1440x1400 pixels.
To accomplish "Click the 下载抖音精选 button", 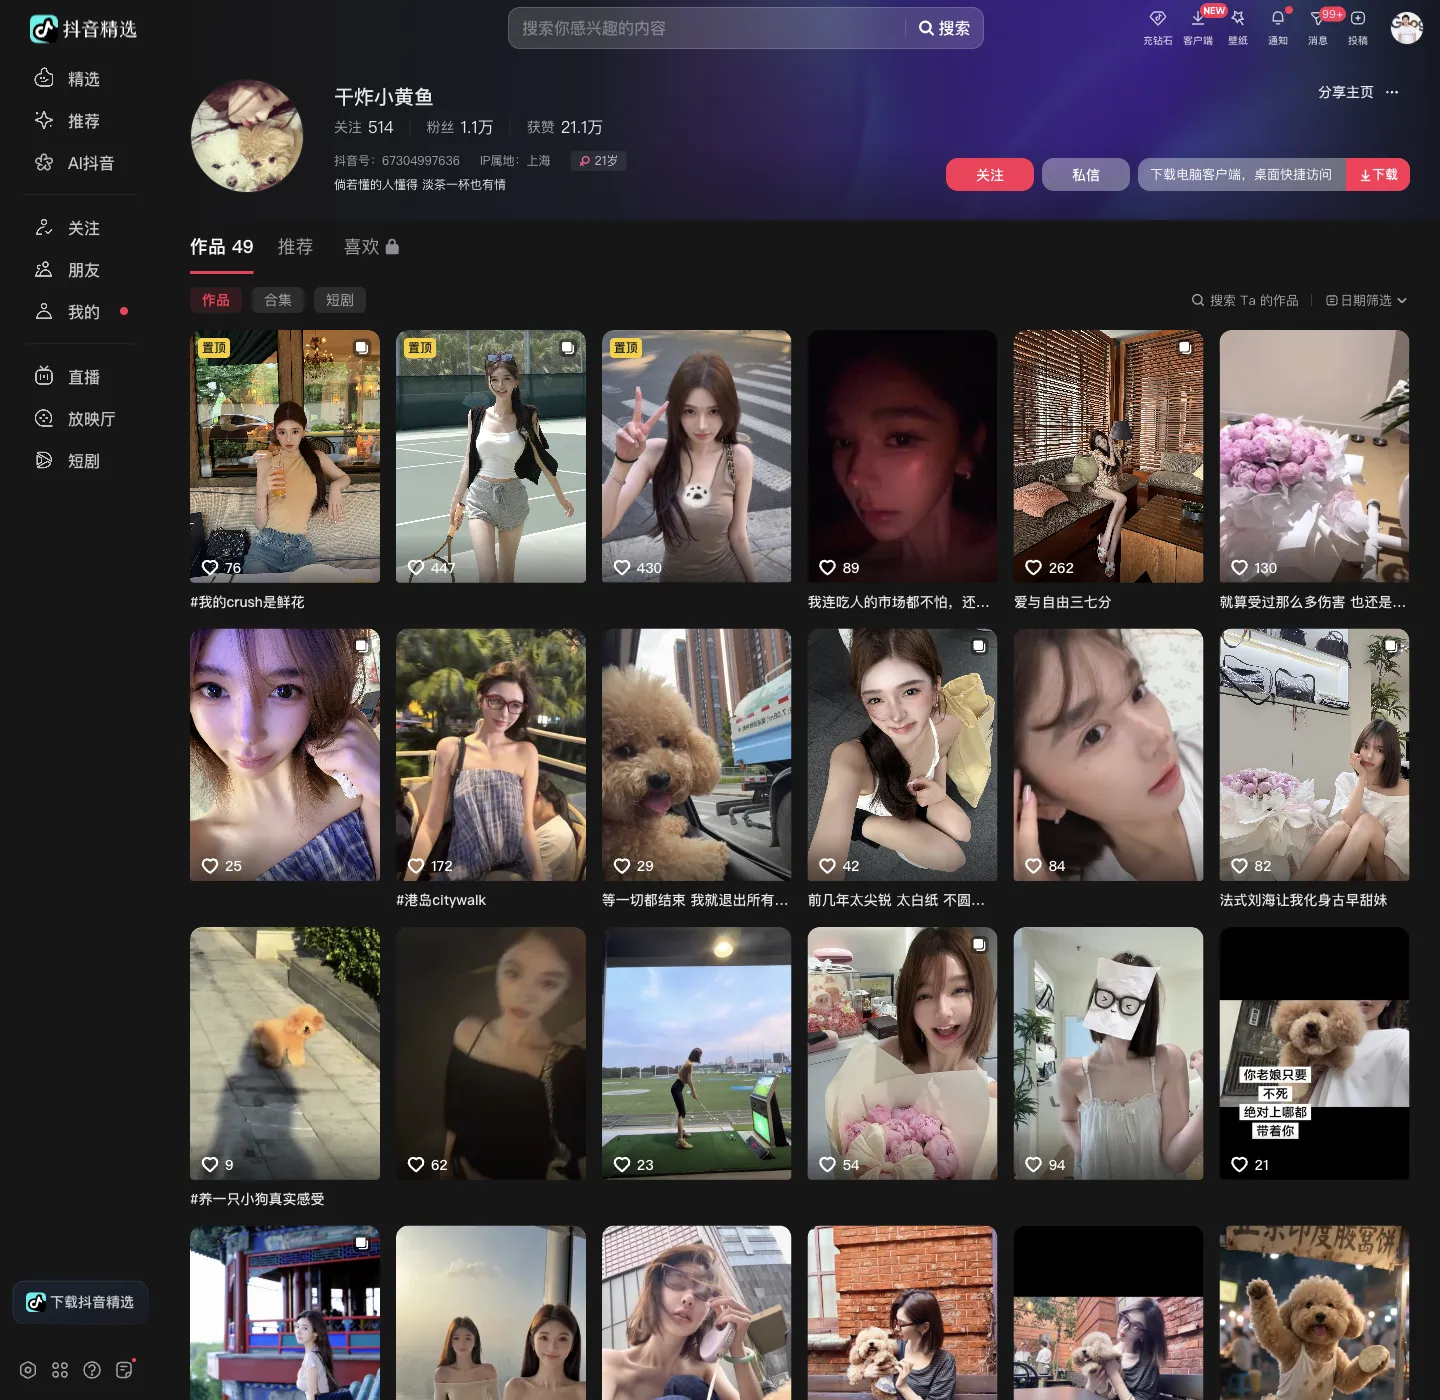I will 80,1302.
